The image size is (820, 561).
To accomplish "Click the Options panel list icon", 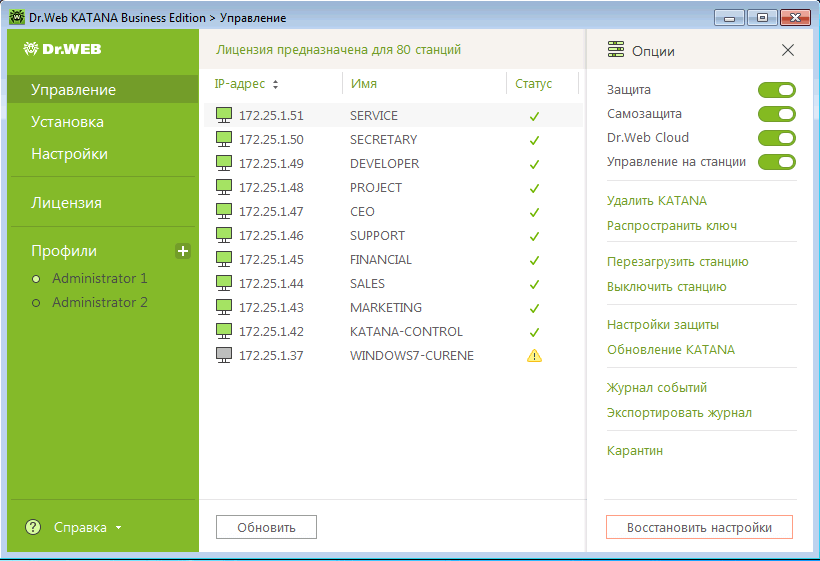I will pyautogui.click(x=616, y=50).
